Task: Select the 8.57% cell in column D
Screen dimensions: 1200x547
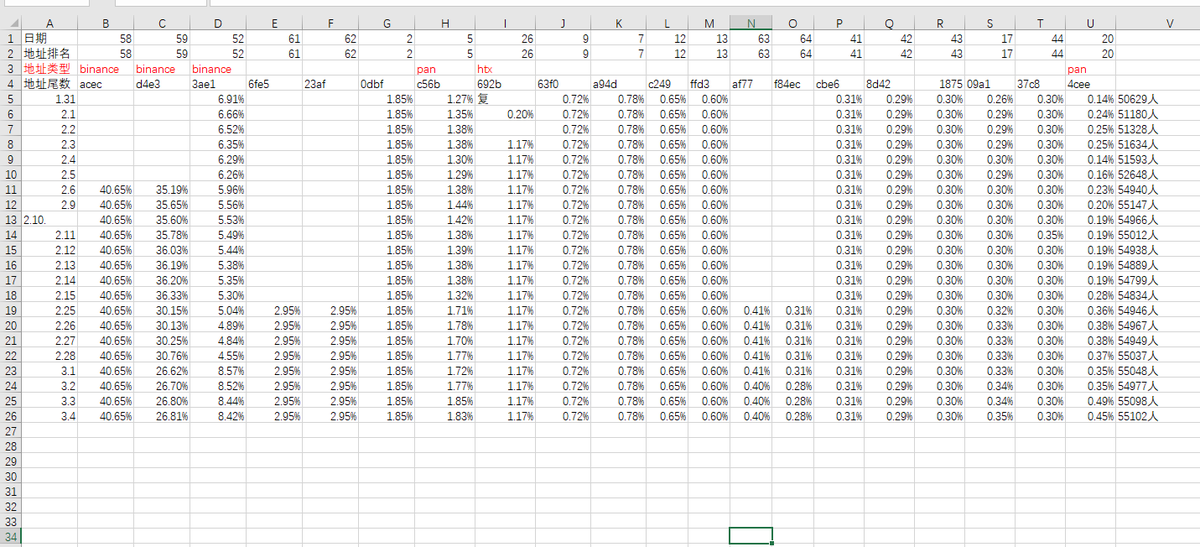Action: click(x=218, y=369)
